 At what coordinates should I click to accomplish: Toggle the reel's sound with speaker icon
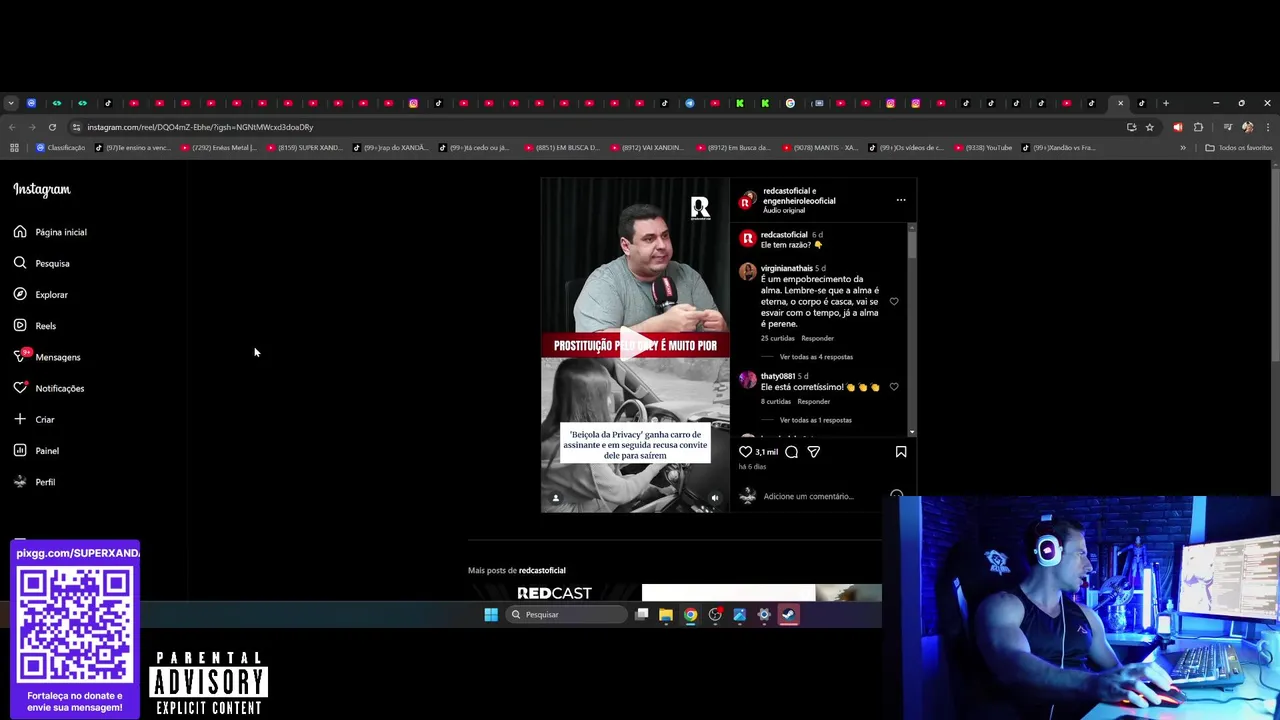pyautogui.click(x=714, y=498)
